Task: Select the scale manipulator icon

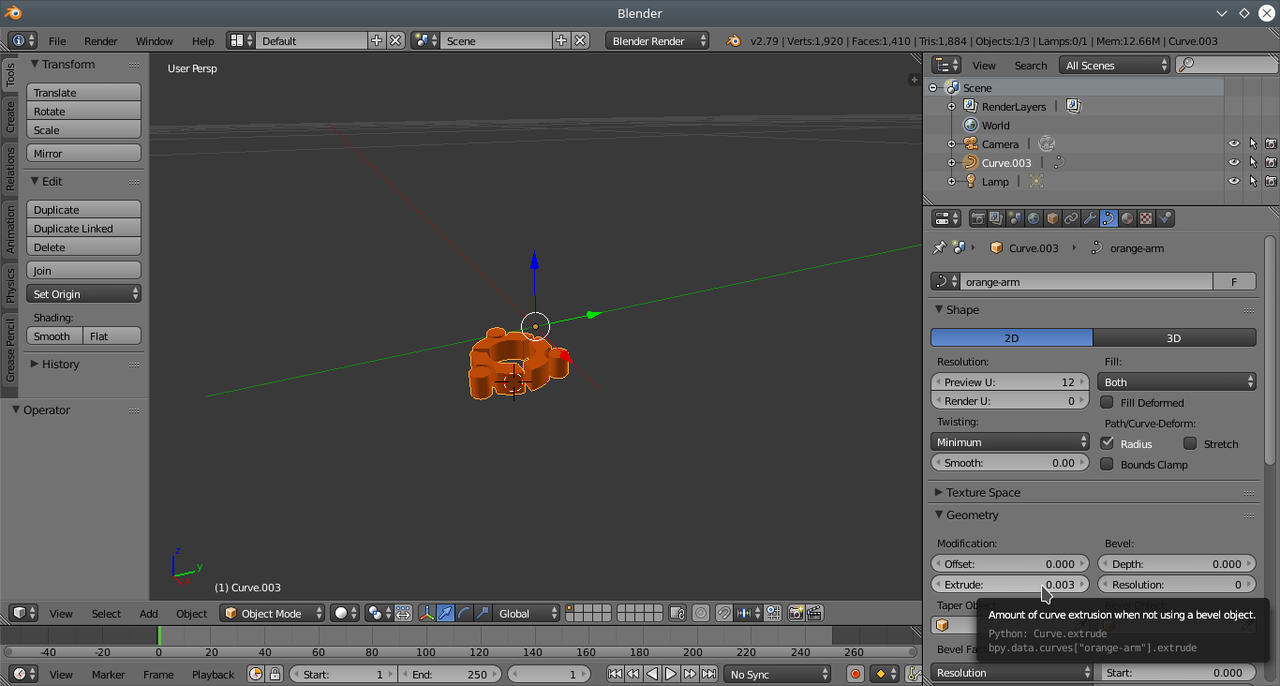Action: (x=482, y=613)
